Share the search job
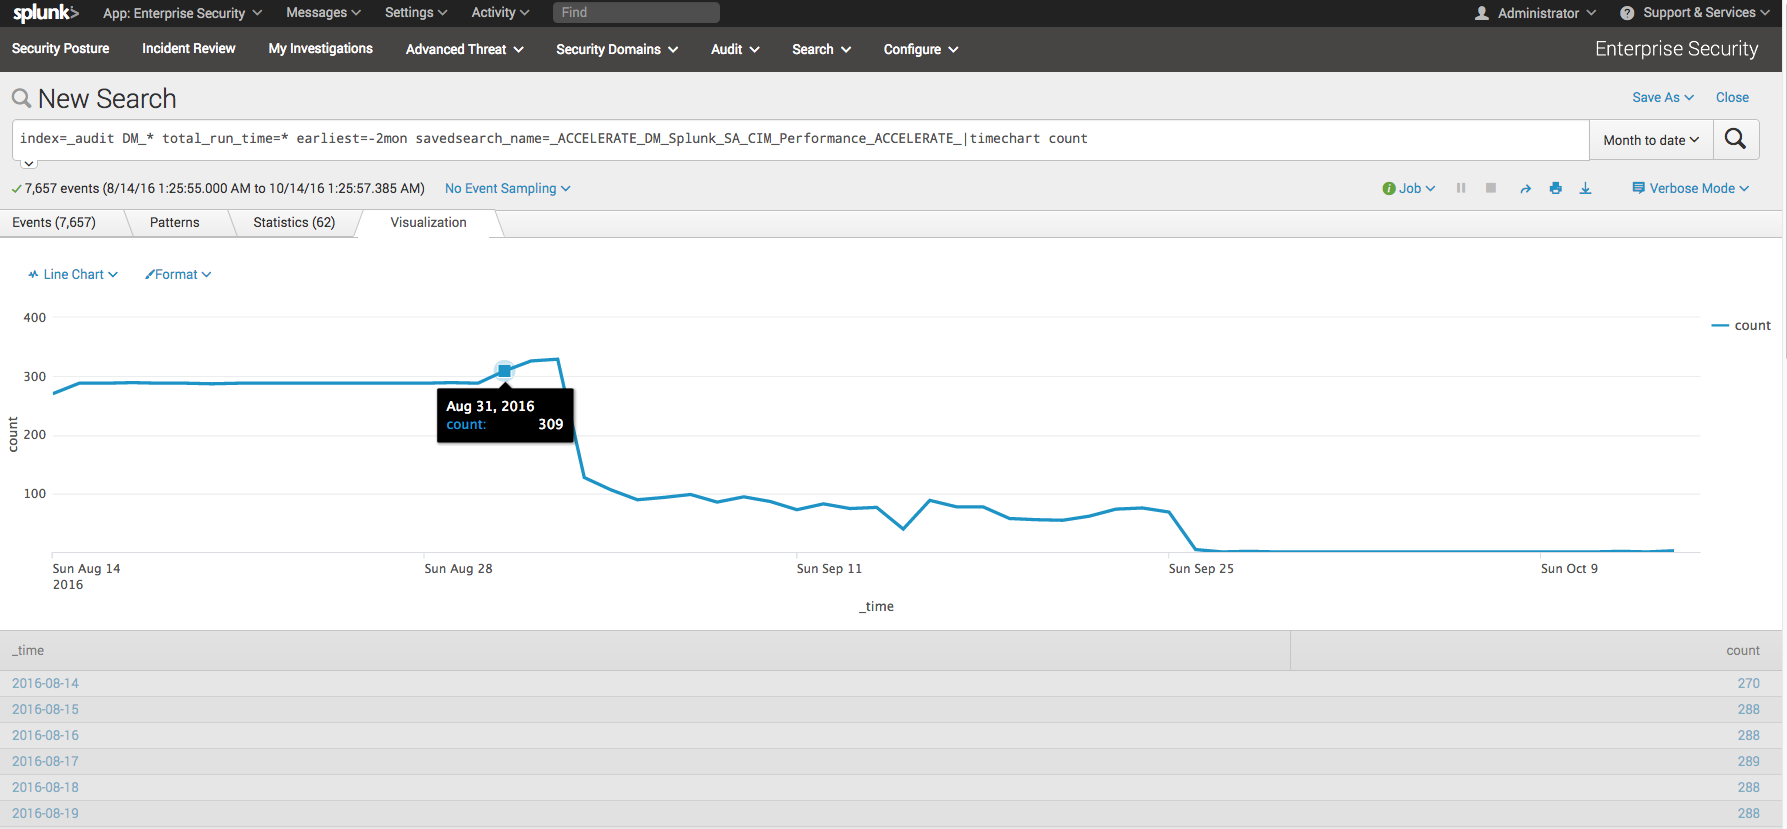This screenshot has height=829, width=1787. 1525,188
